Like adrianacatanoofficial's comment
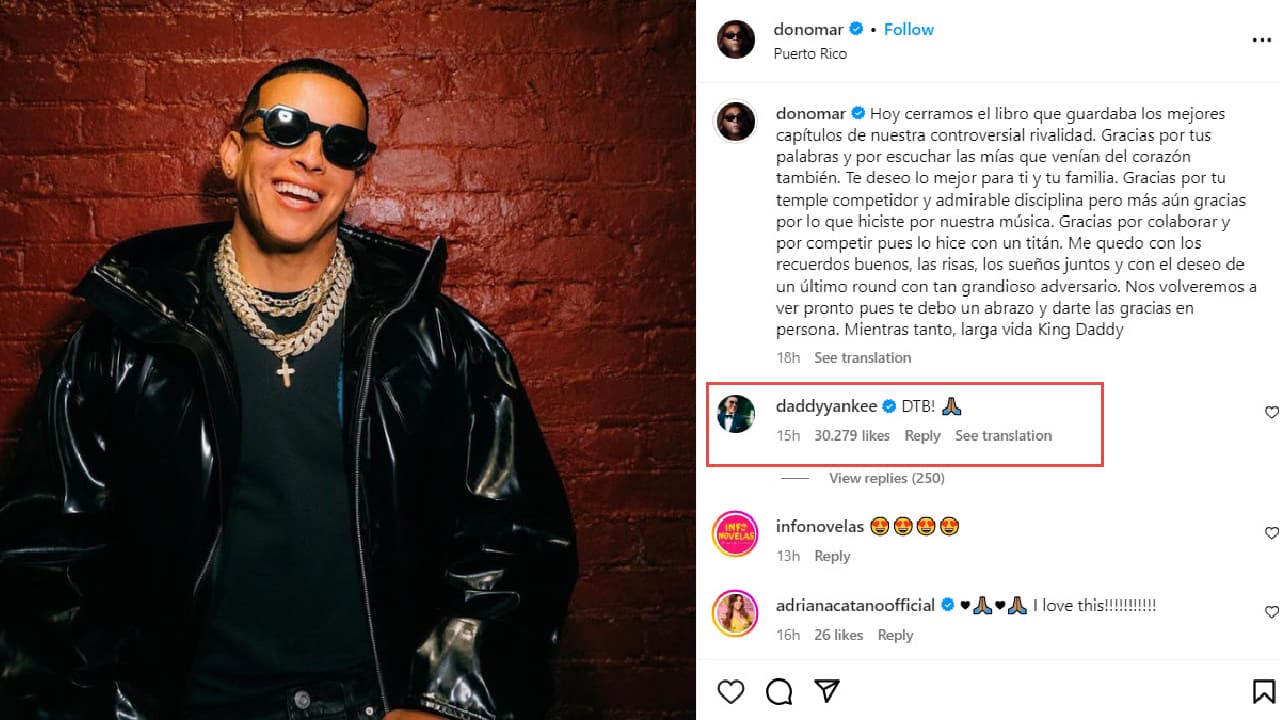1280x720 pixels. pyautogui.click(x=1270, y=612)
